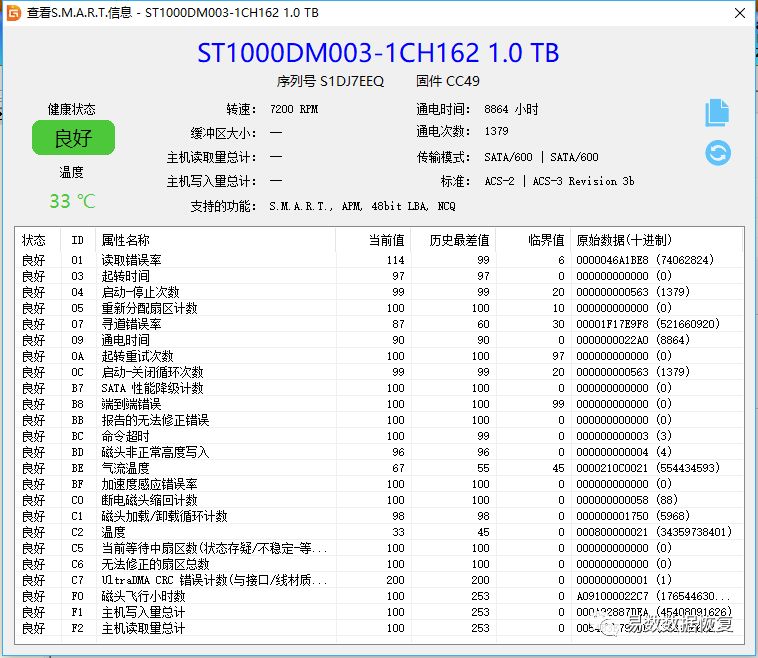The image size is (758, 658).
Task: Select the 当前等待中扇区数 row
Action: pyautogui.click(x=379, y=548)
